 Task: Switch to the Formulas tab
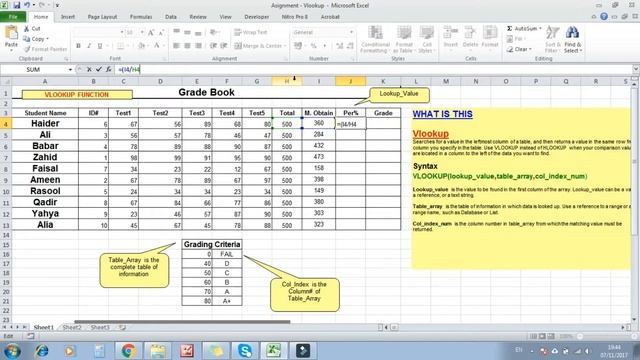141,17
